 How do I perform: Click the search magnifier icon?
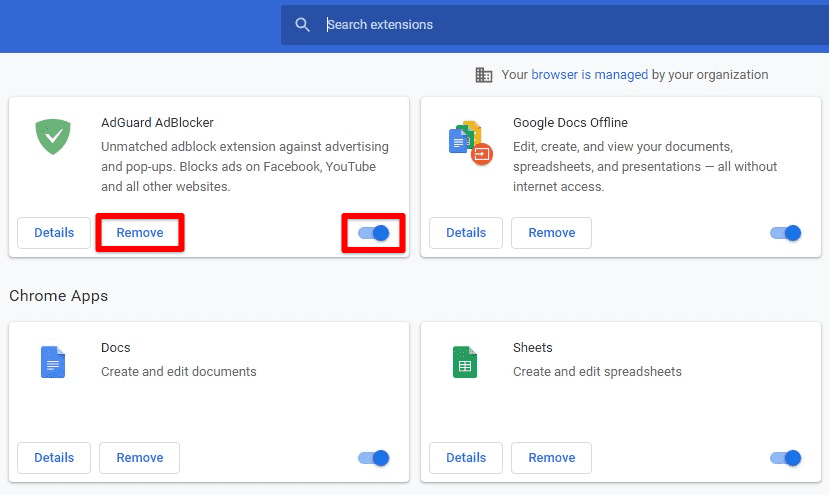click(302, 25)
